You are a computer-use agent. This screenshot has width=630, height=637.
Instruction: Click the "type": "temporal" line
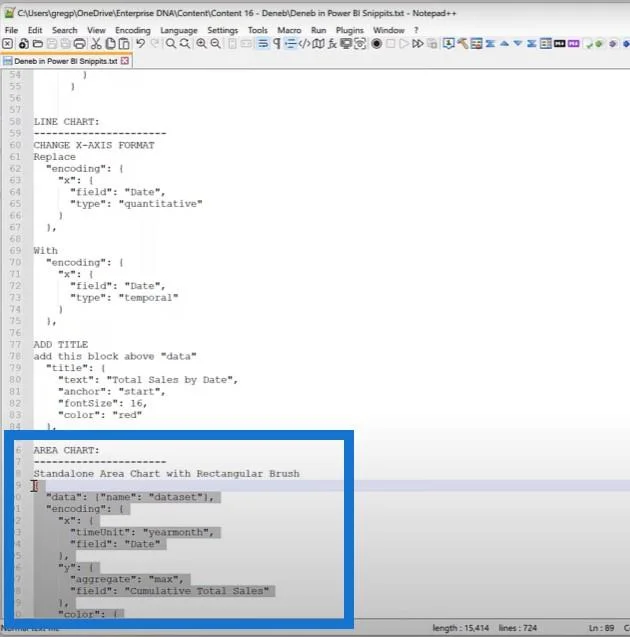[x=124, y=297]
